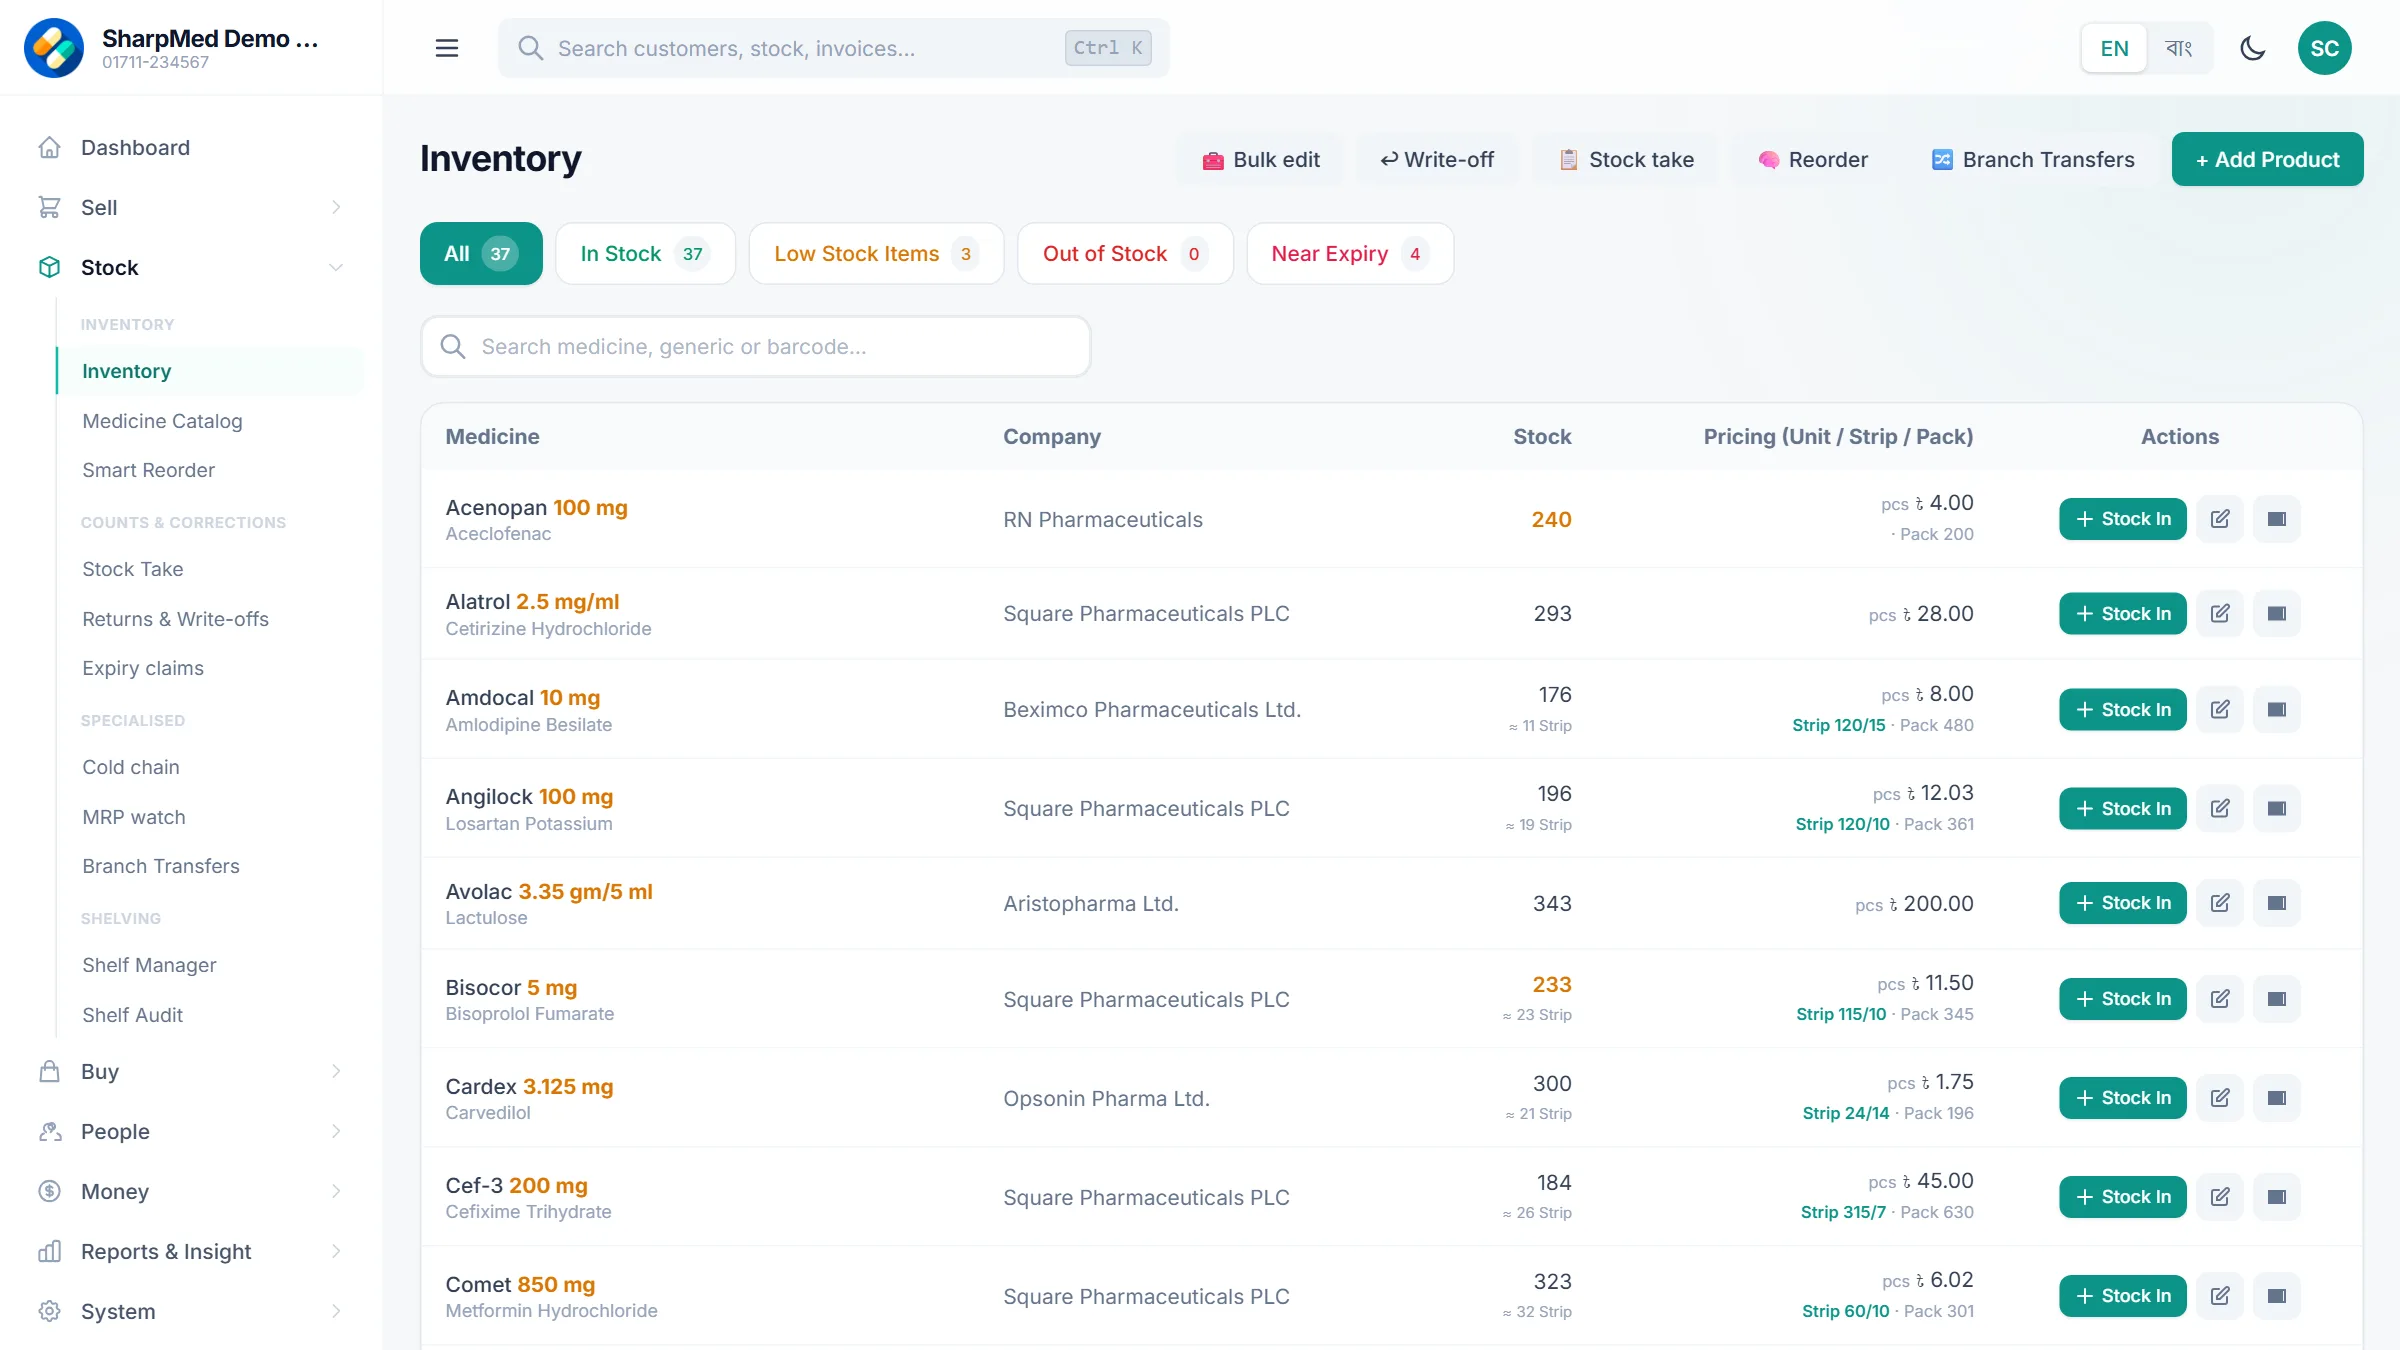This screenshot has width=2400, height=1350.
Task: Open Dashboard from sidebar
Action: click(x=135, y=148)
